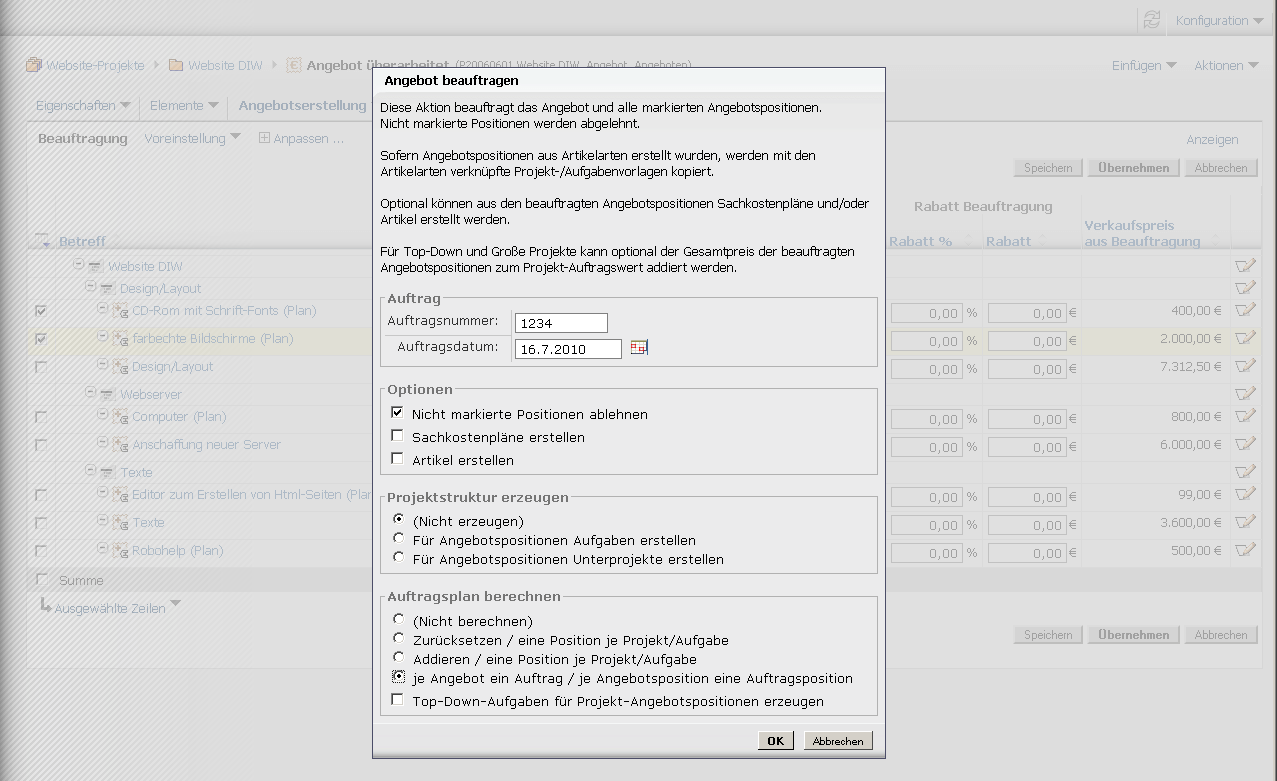Screen dimensions: 1277x781
Task: Click the edit icon in the 2.000,00 € row
Action: (1244, 339)
